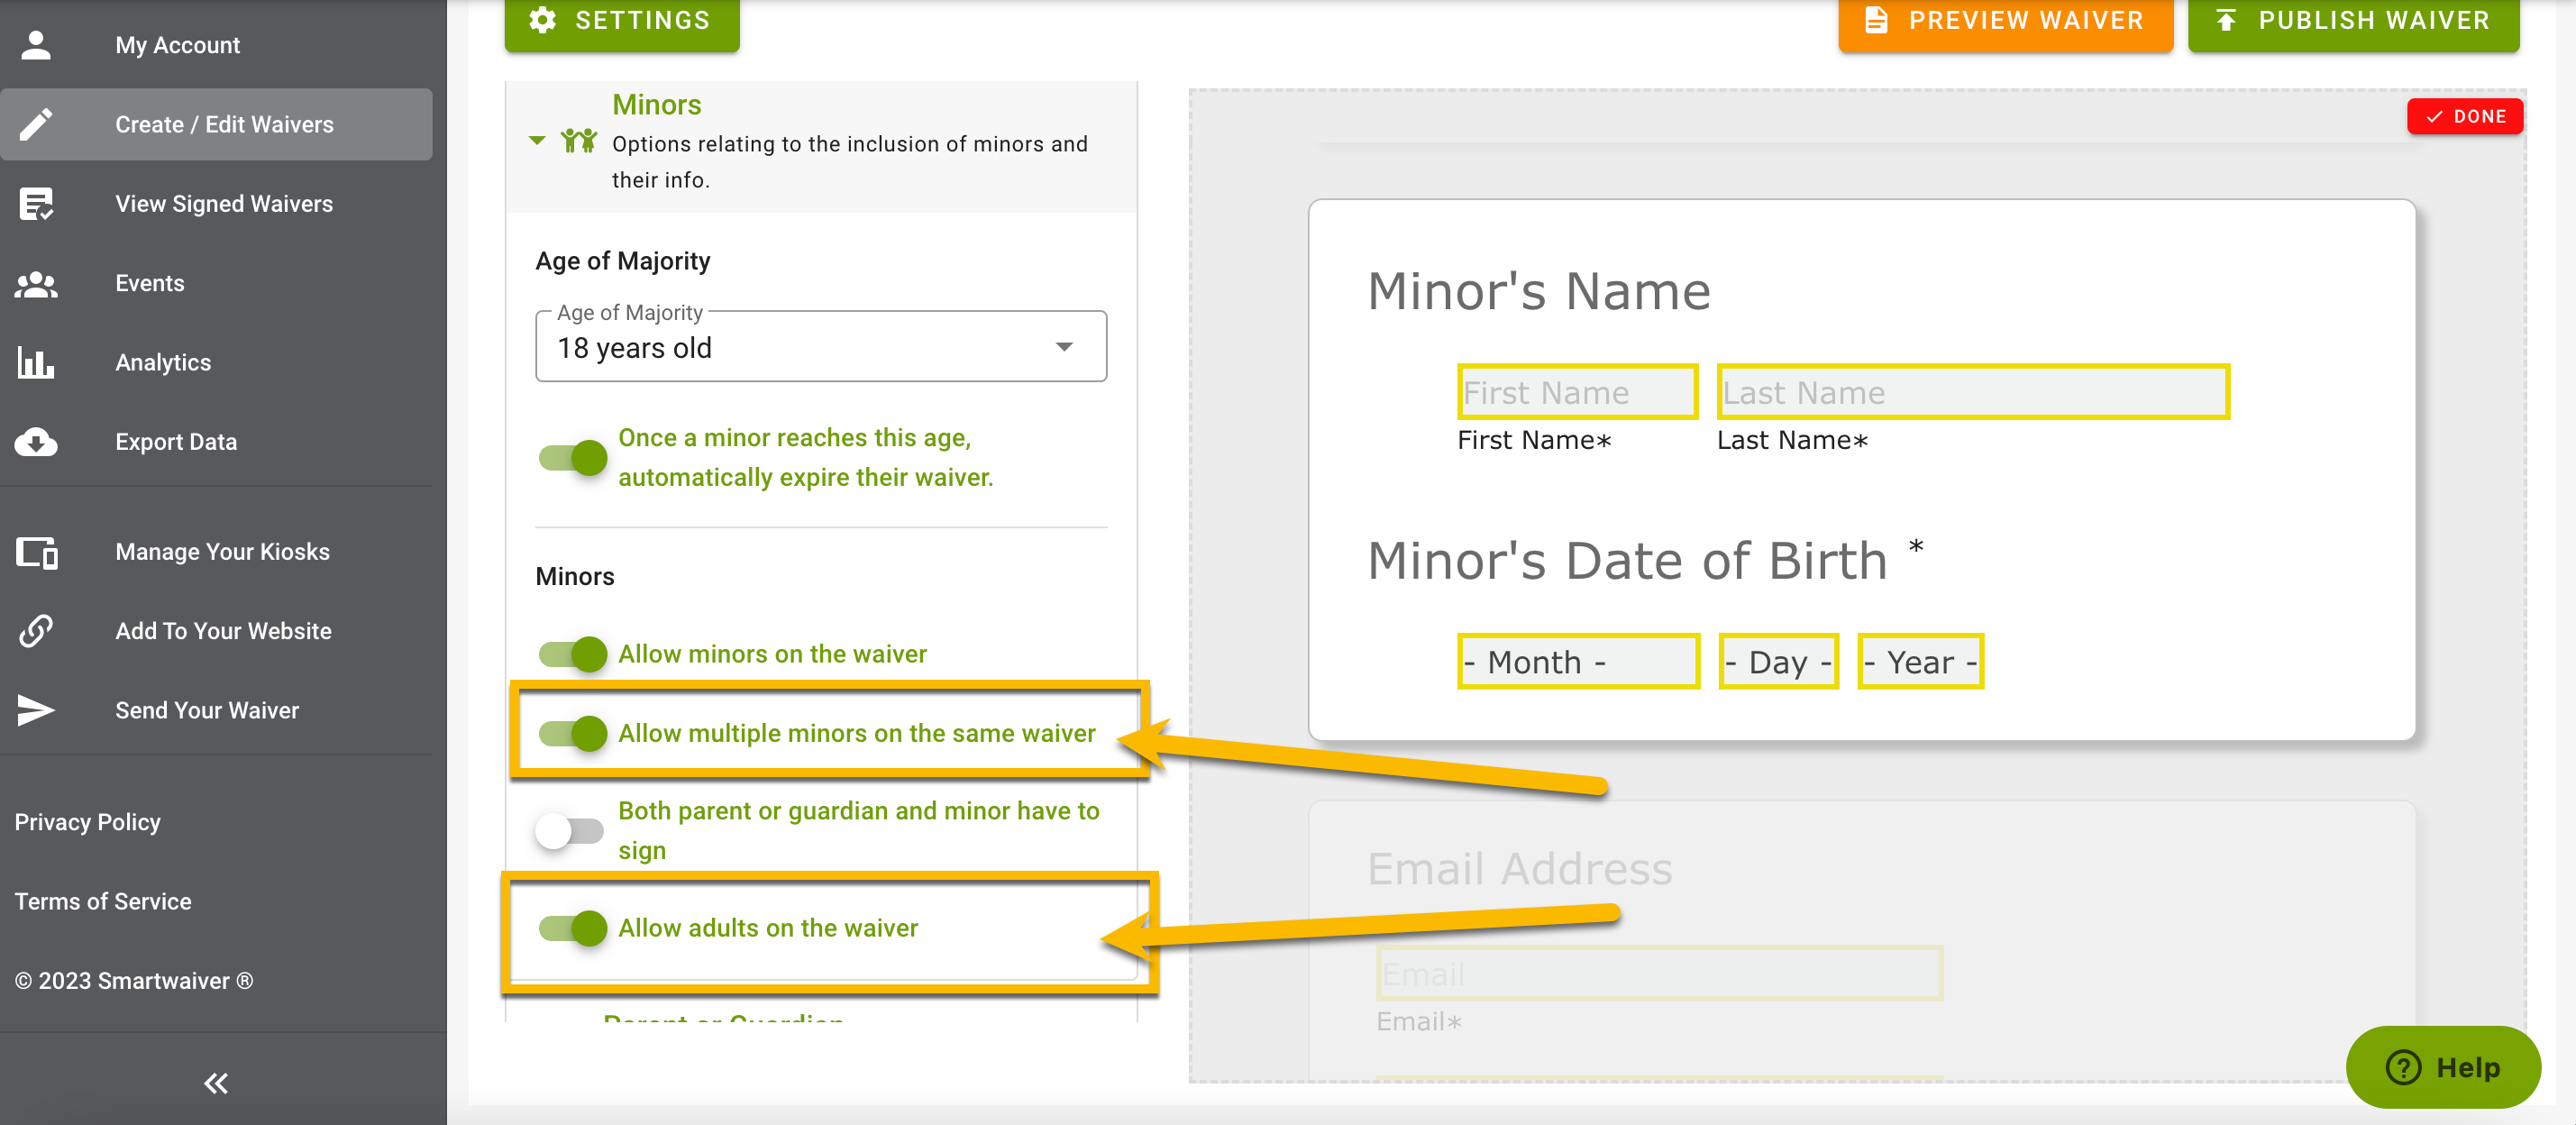Click the pencil icon for Create / Edit Waivers
The image size is (2576, 1125).
coord(36,124)
